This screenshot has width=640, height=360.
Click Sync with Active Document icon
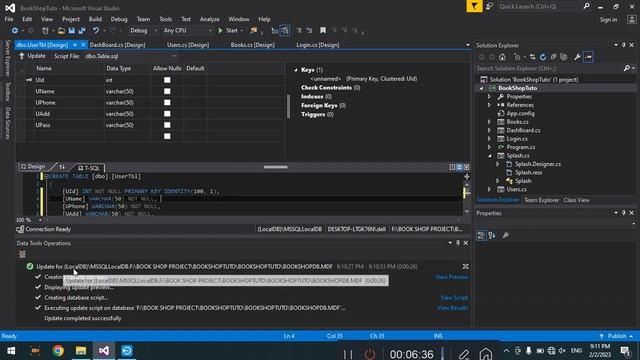(x=532, y=57)
